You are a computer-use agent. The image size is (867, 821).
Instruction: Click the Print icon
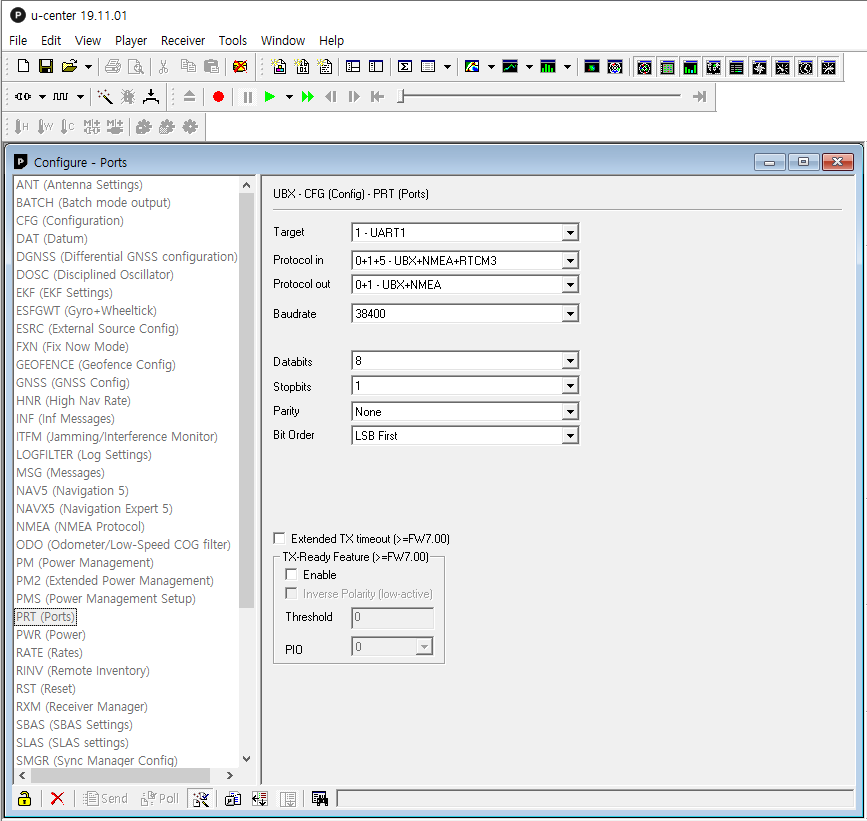click(113, 67)
